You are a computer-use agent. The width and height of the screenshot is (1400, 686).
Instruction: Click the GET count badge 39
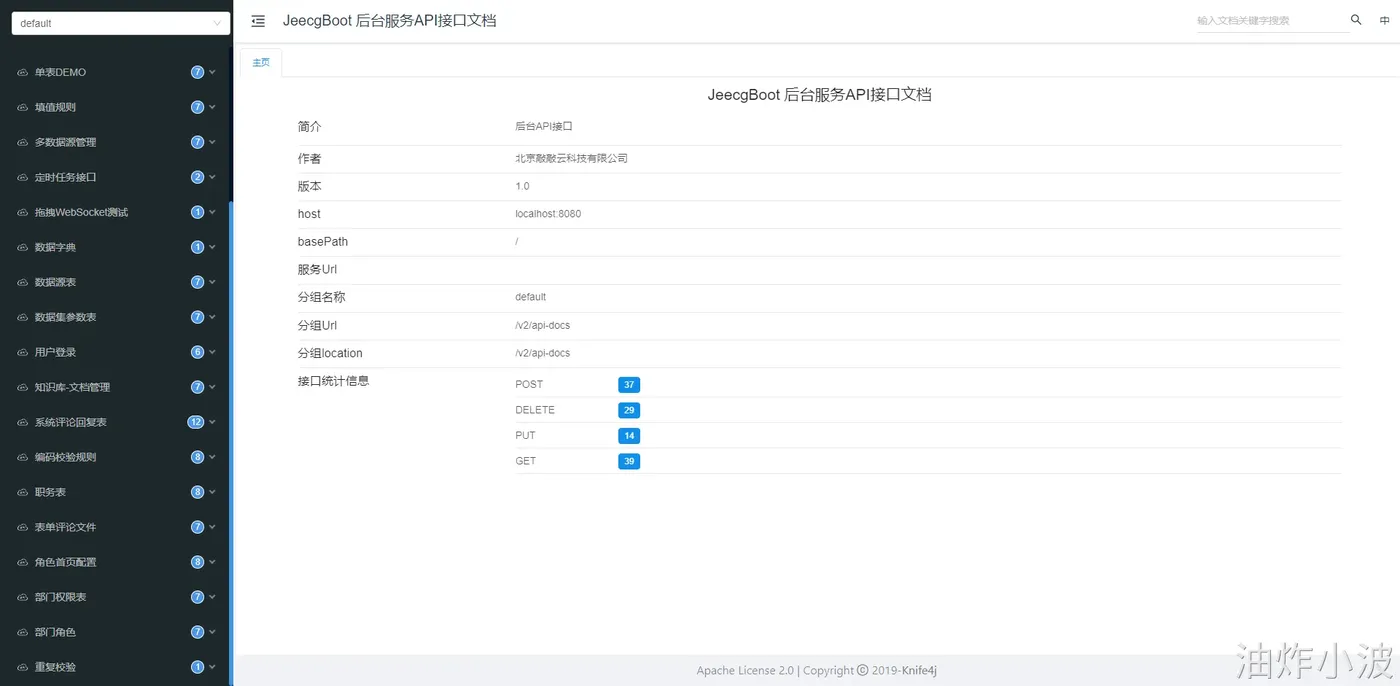tap(629, 461)
